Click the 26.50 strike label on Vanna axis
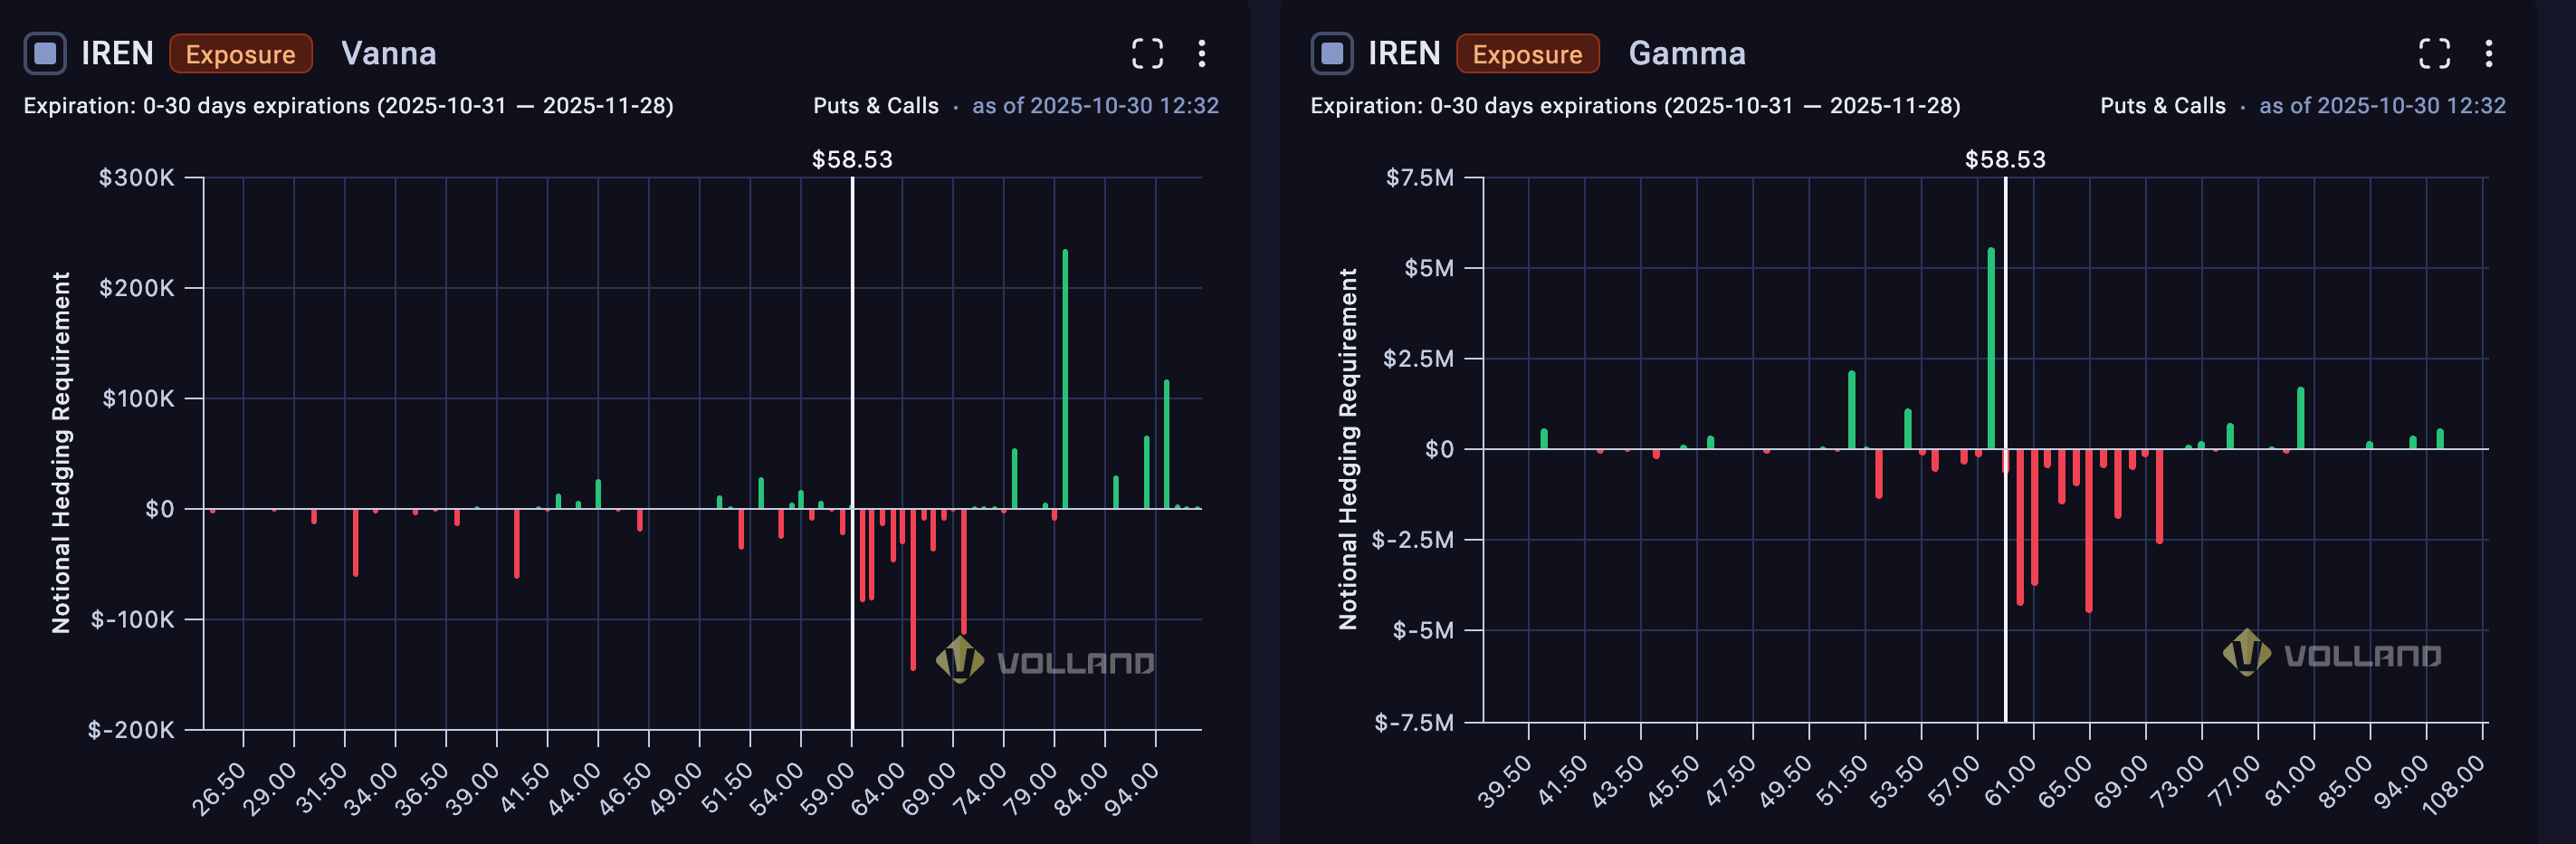 [219, 789]
